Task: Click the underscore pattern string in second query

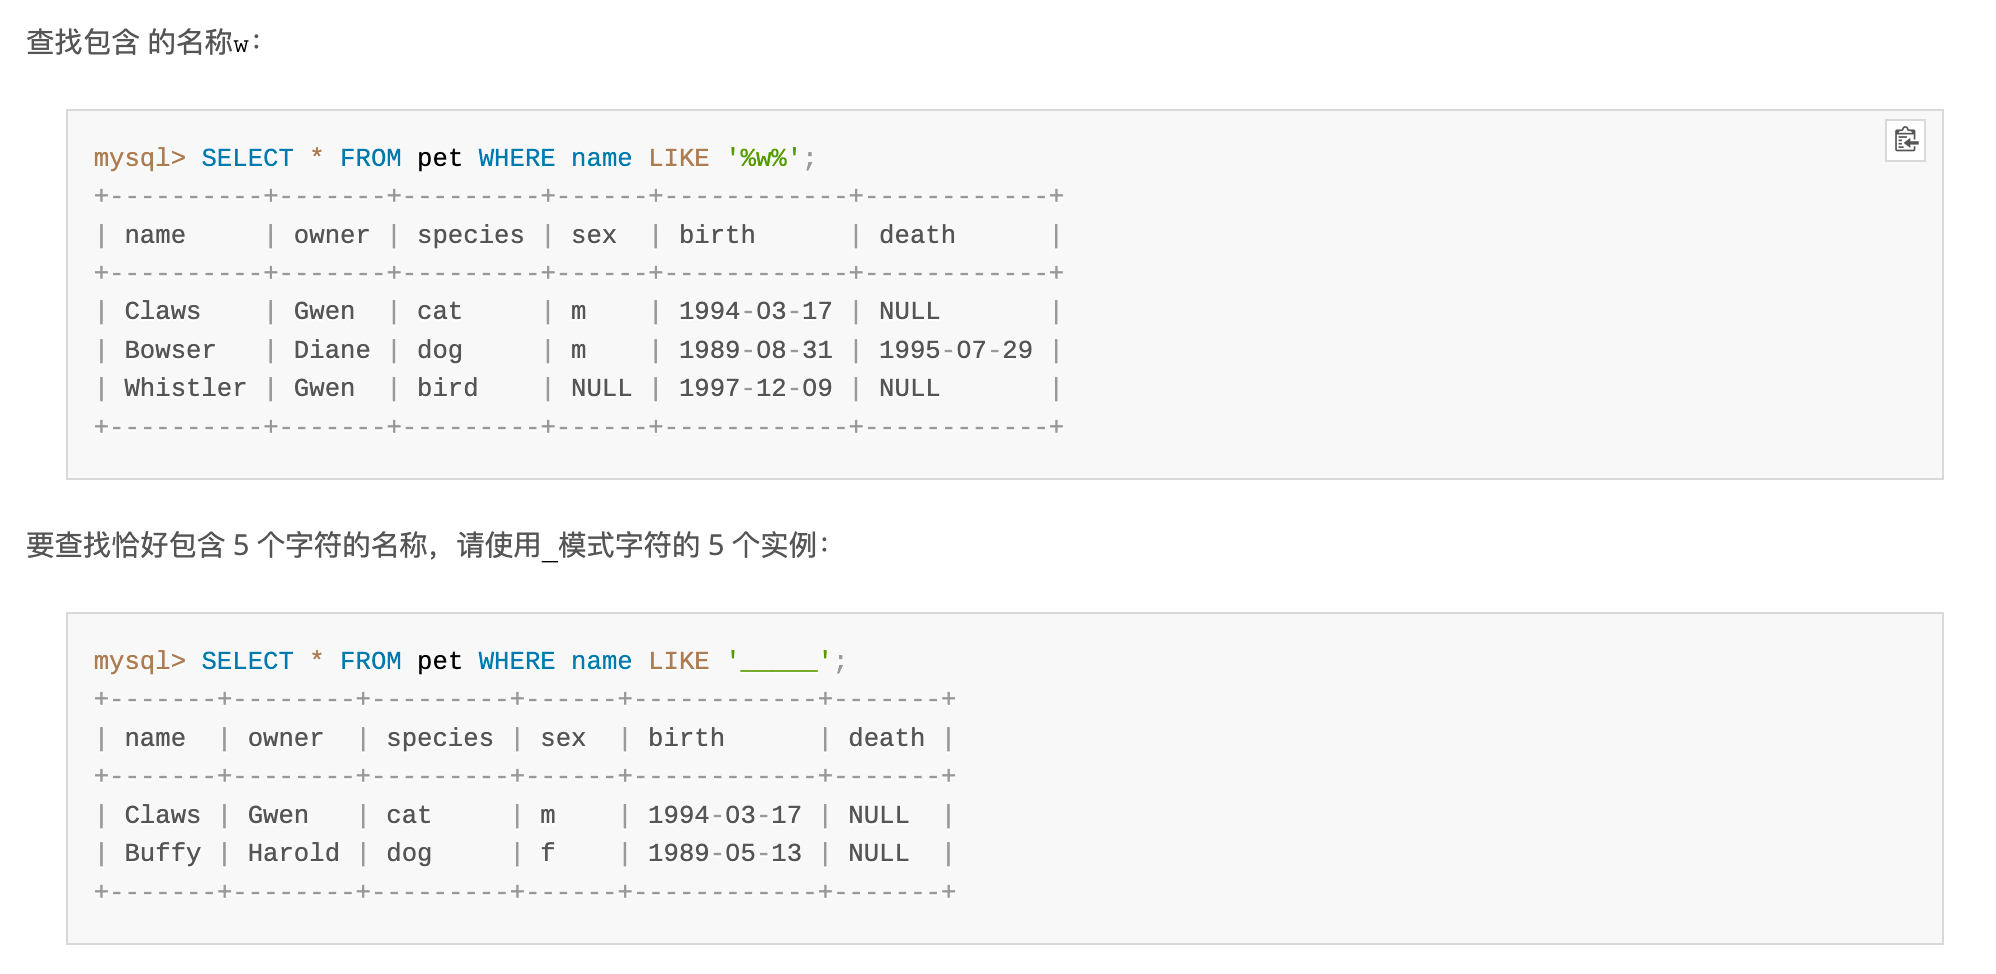Action: (x=779, y=661)
